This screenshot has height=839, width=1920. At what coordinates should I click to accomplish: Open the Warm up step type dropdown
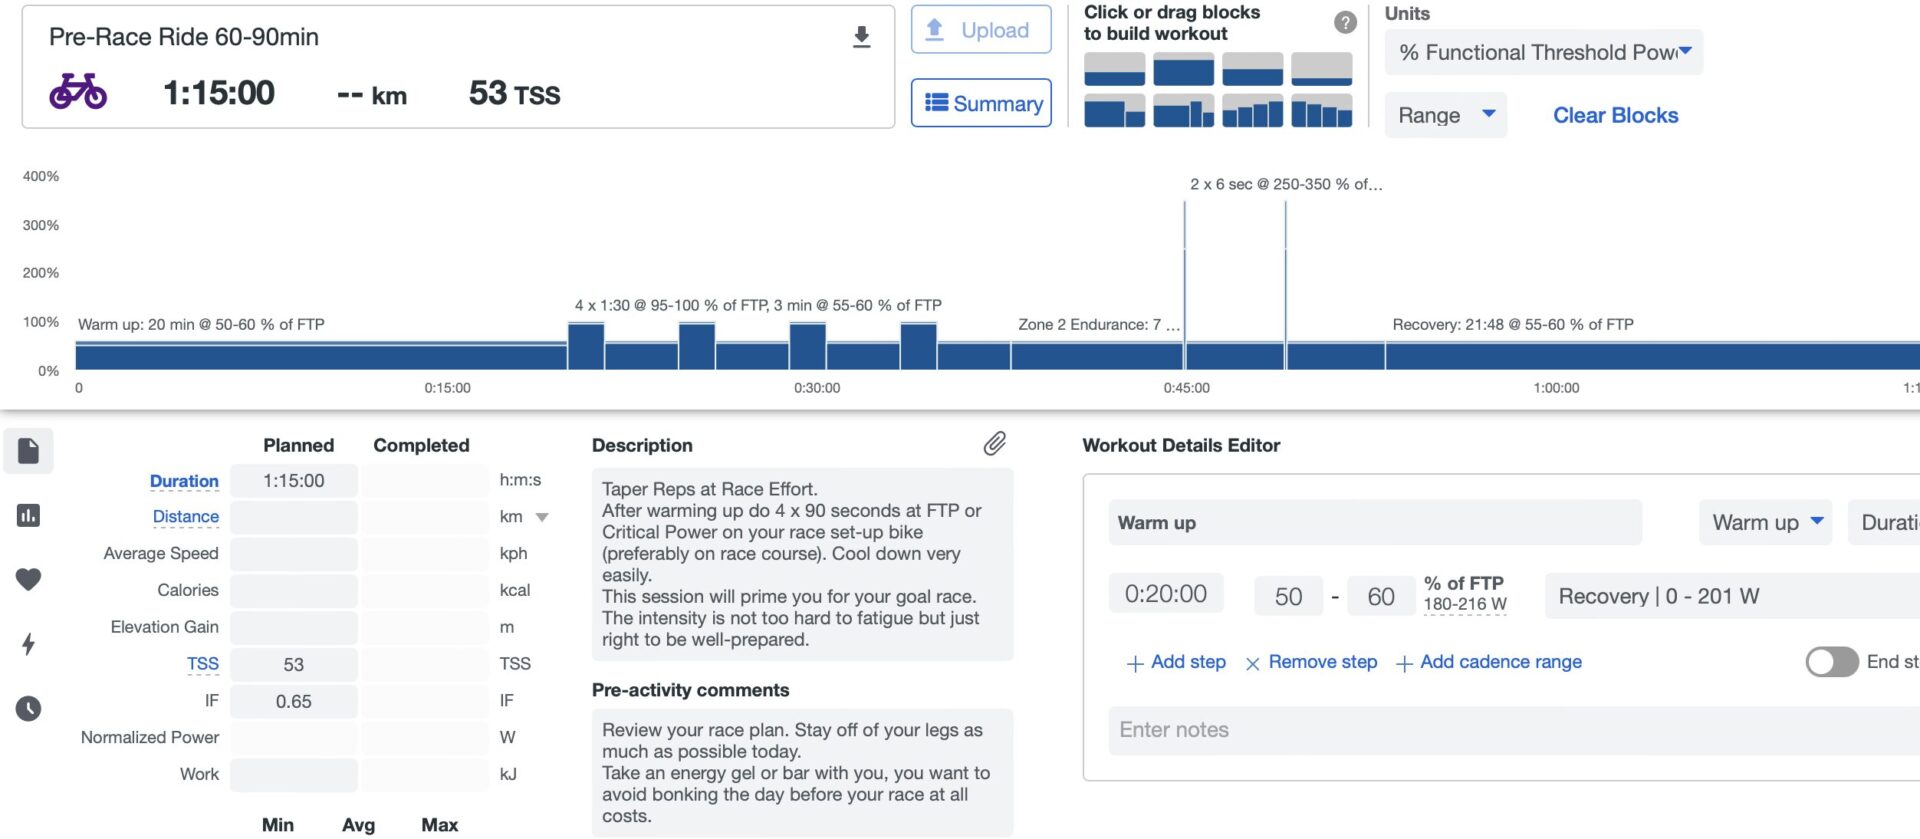click(1766, 523)
